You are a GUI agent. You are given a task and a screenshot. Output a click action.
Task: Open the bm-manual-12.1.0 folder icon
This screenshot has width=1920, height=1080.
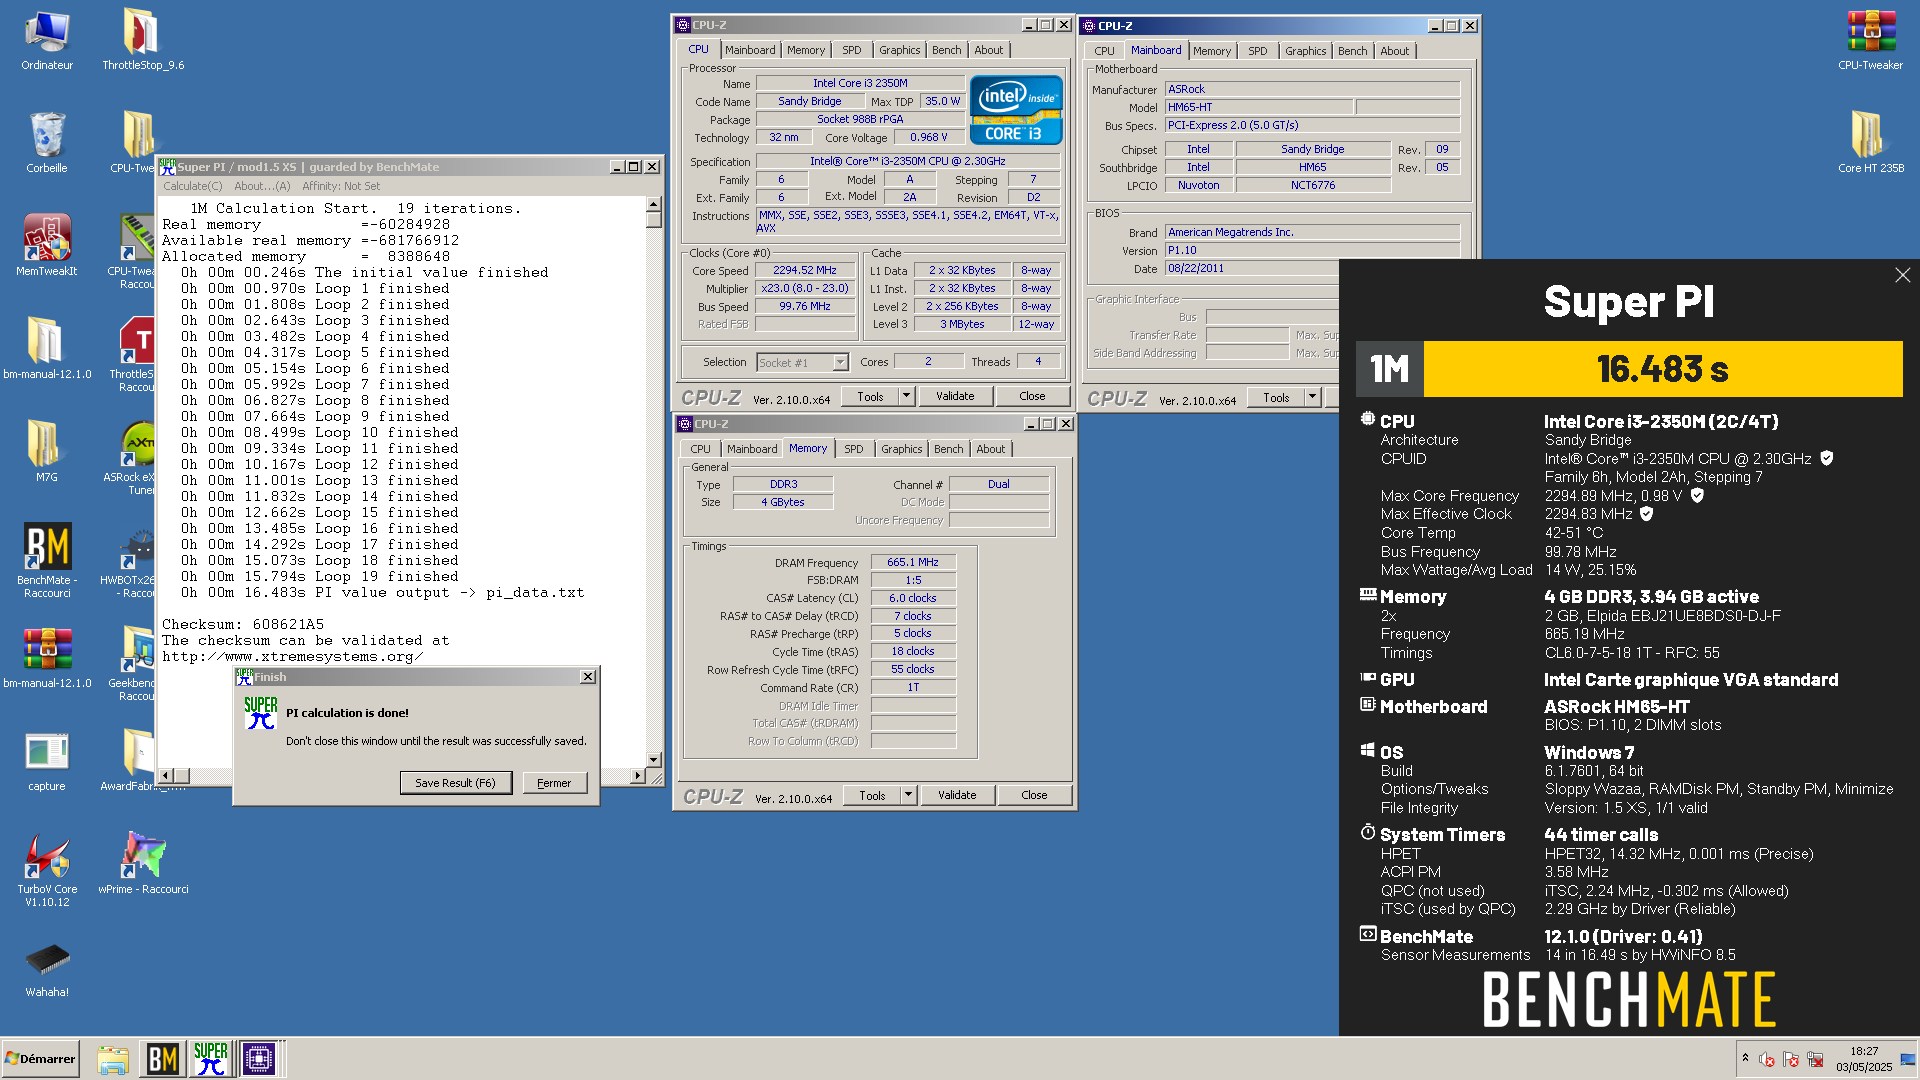(x=47, y=348)
